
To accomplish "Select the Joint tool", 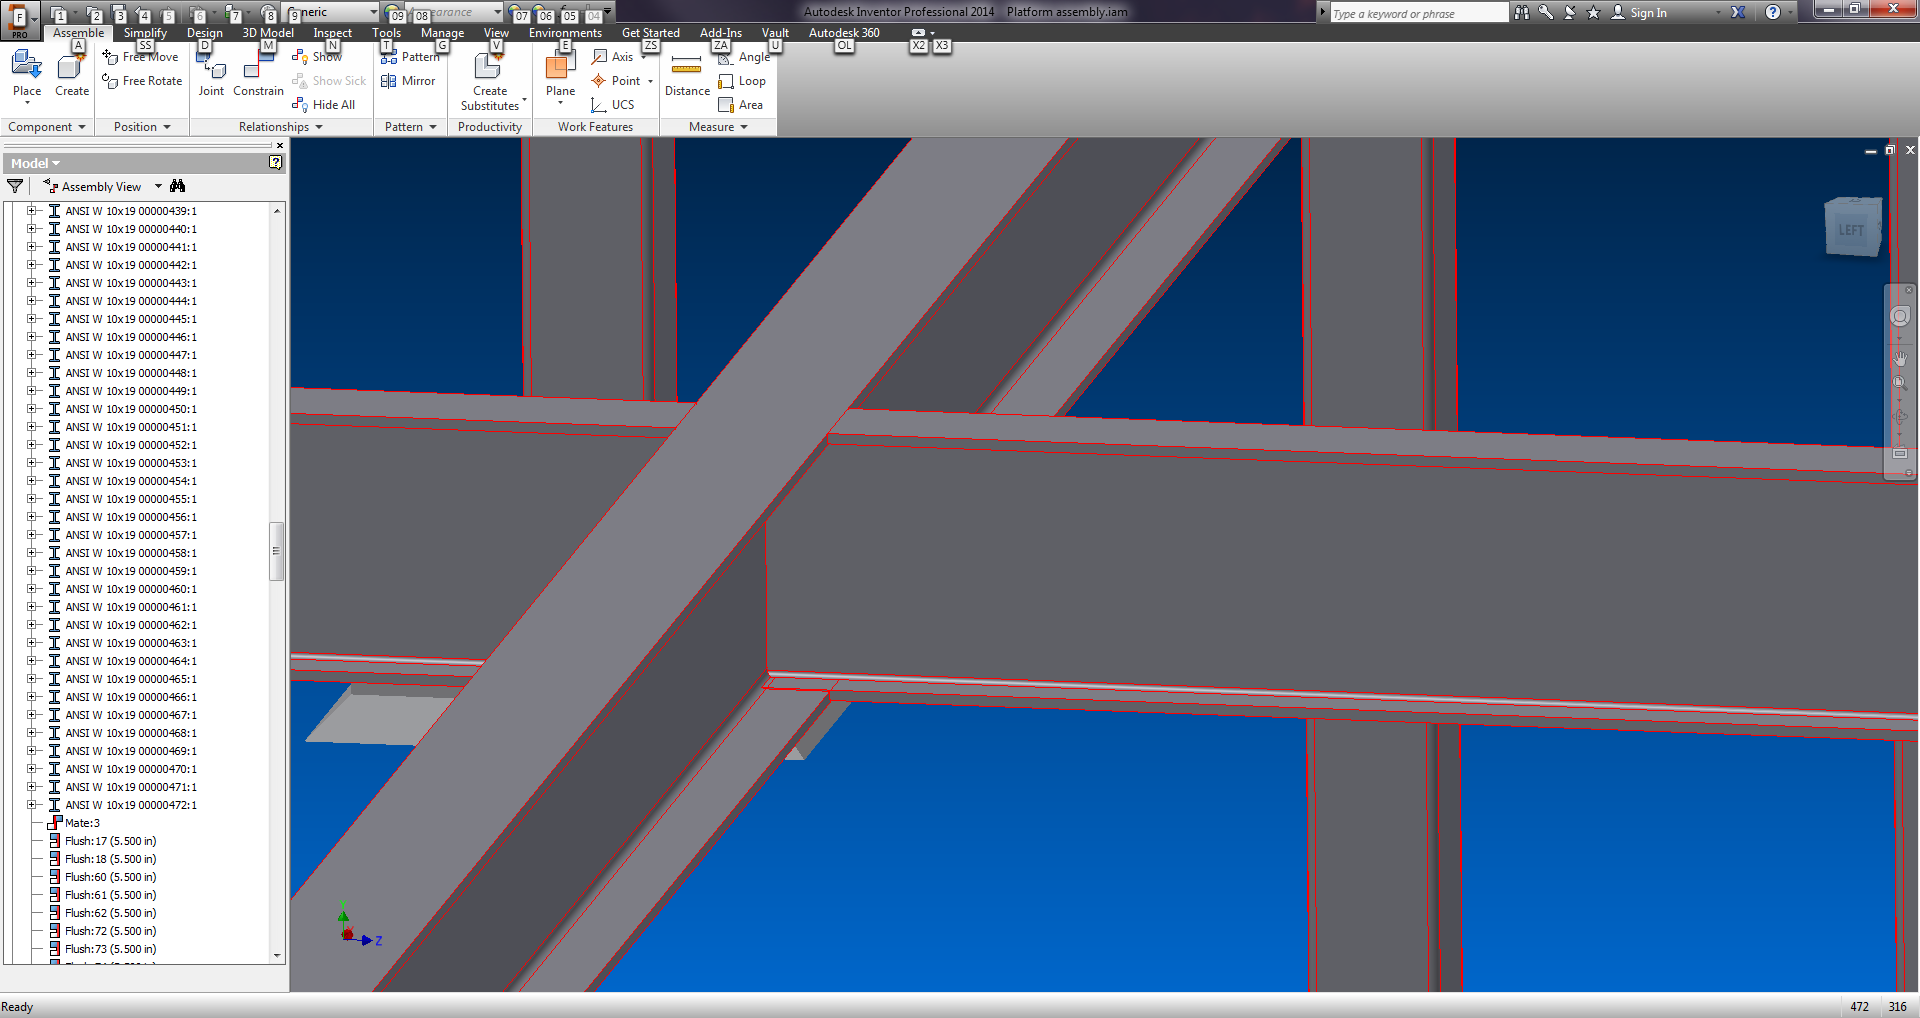I will click(x=210, y=75).
